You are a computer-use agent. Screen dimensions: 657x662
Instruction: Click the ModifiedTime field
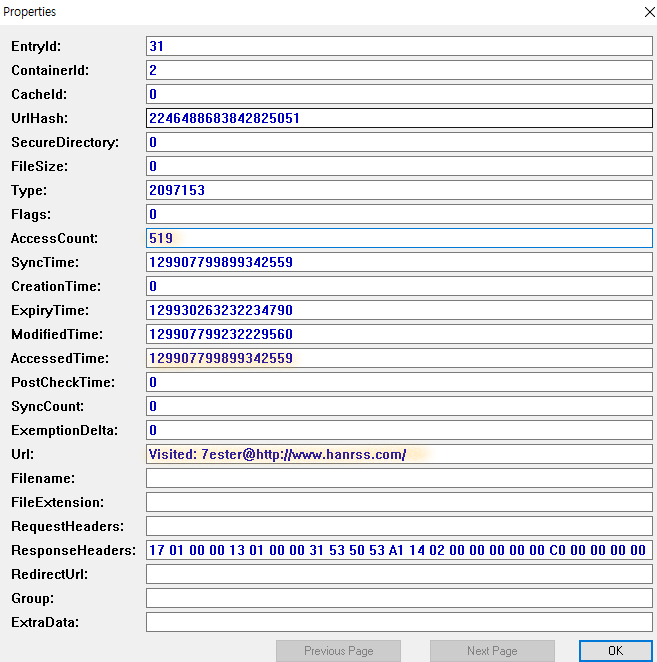point(399,334)
